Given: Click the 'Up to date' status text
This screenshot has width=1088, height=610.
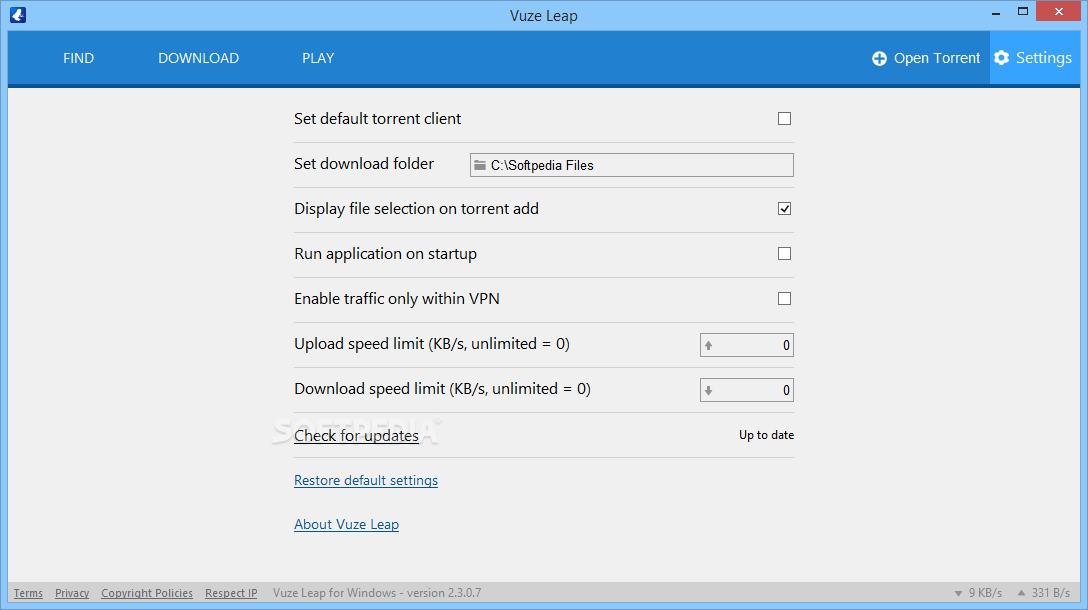Looking at the screenshot, I should click(x=766, y=435).
